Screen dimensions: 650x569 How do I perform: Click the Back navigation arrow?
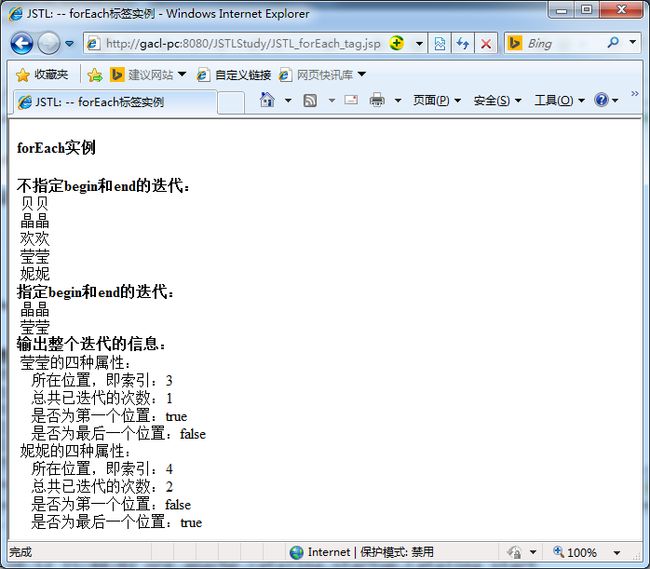tap(22, 43)
